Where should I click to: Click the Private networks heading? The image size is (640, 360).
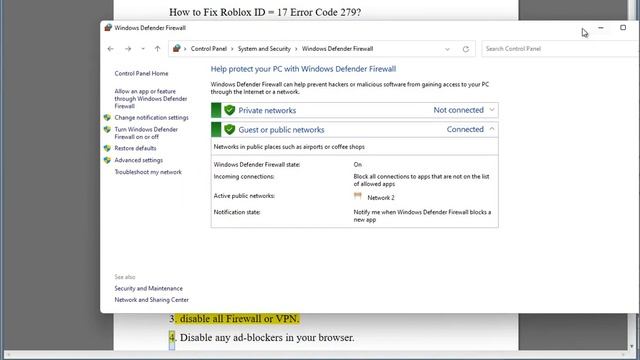pos(267,110)
